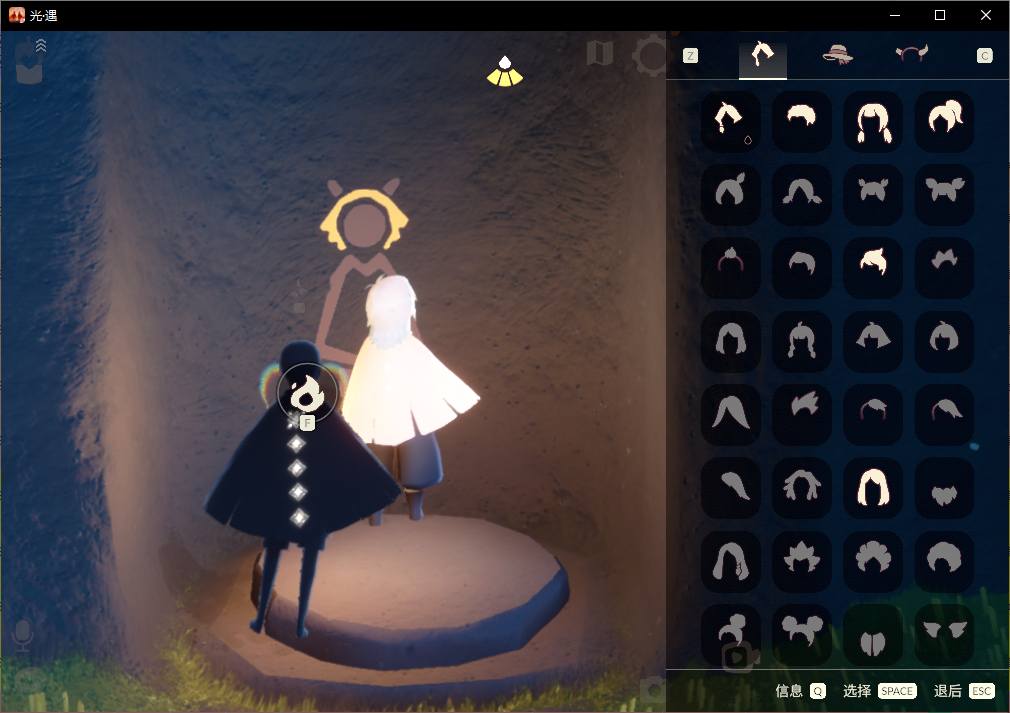Open the hat accessories tab
Viewport: 1010px width, 713px height.
[x=837, y=55]
